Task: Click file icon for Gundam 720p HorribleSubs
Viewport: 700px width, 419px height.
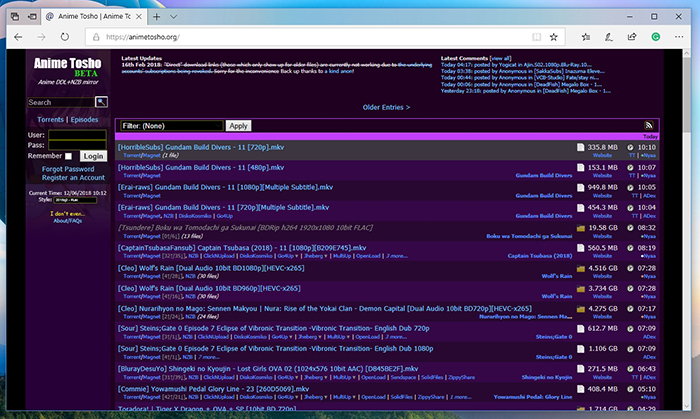Action: [x=580, y=147]
